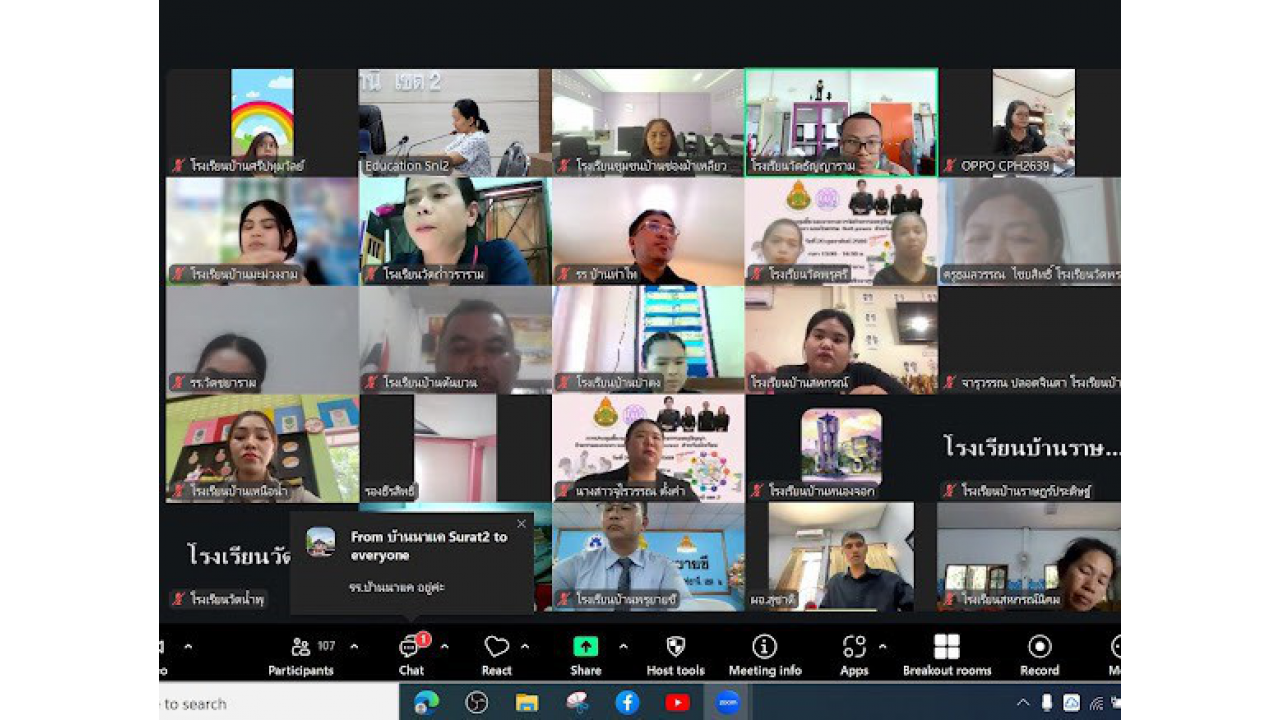Open the Participants panel

(300, 654)
